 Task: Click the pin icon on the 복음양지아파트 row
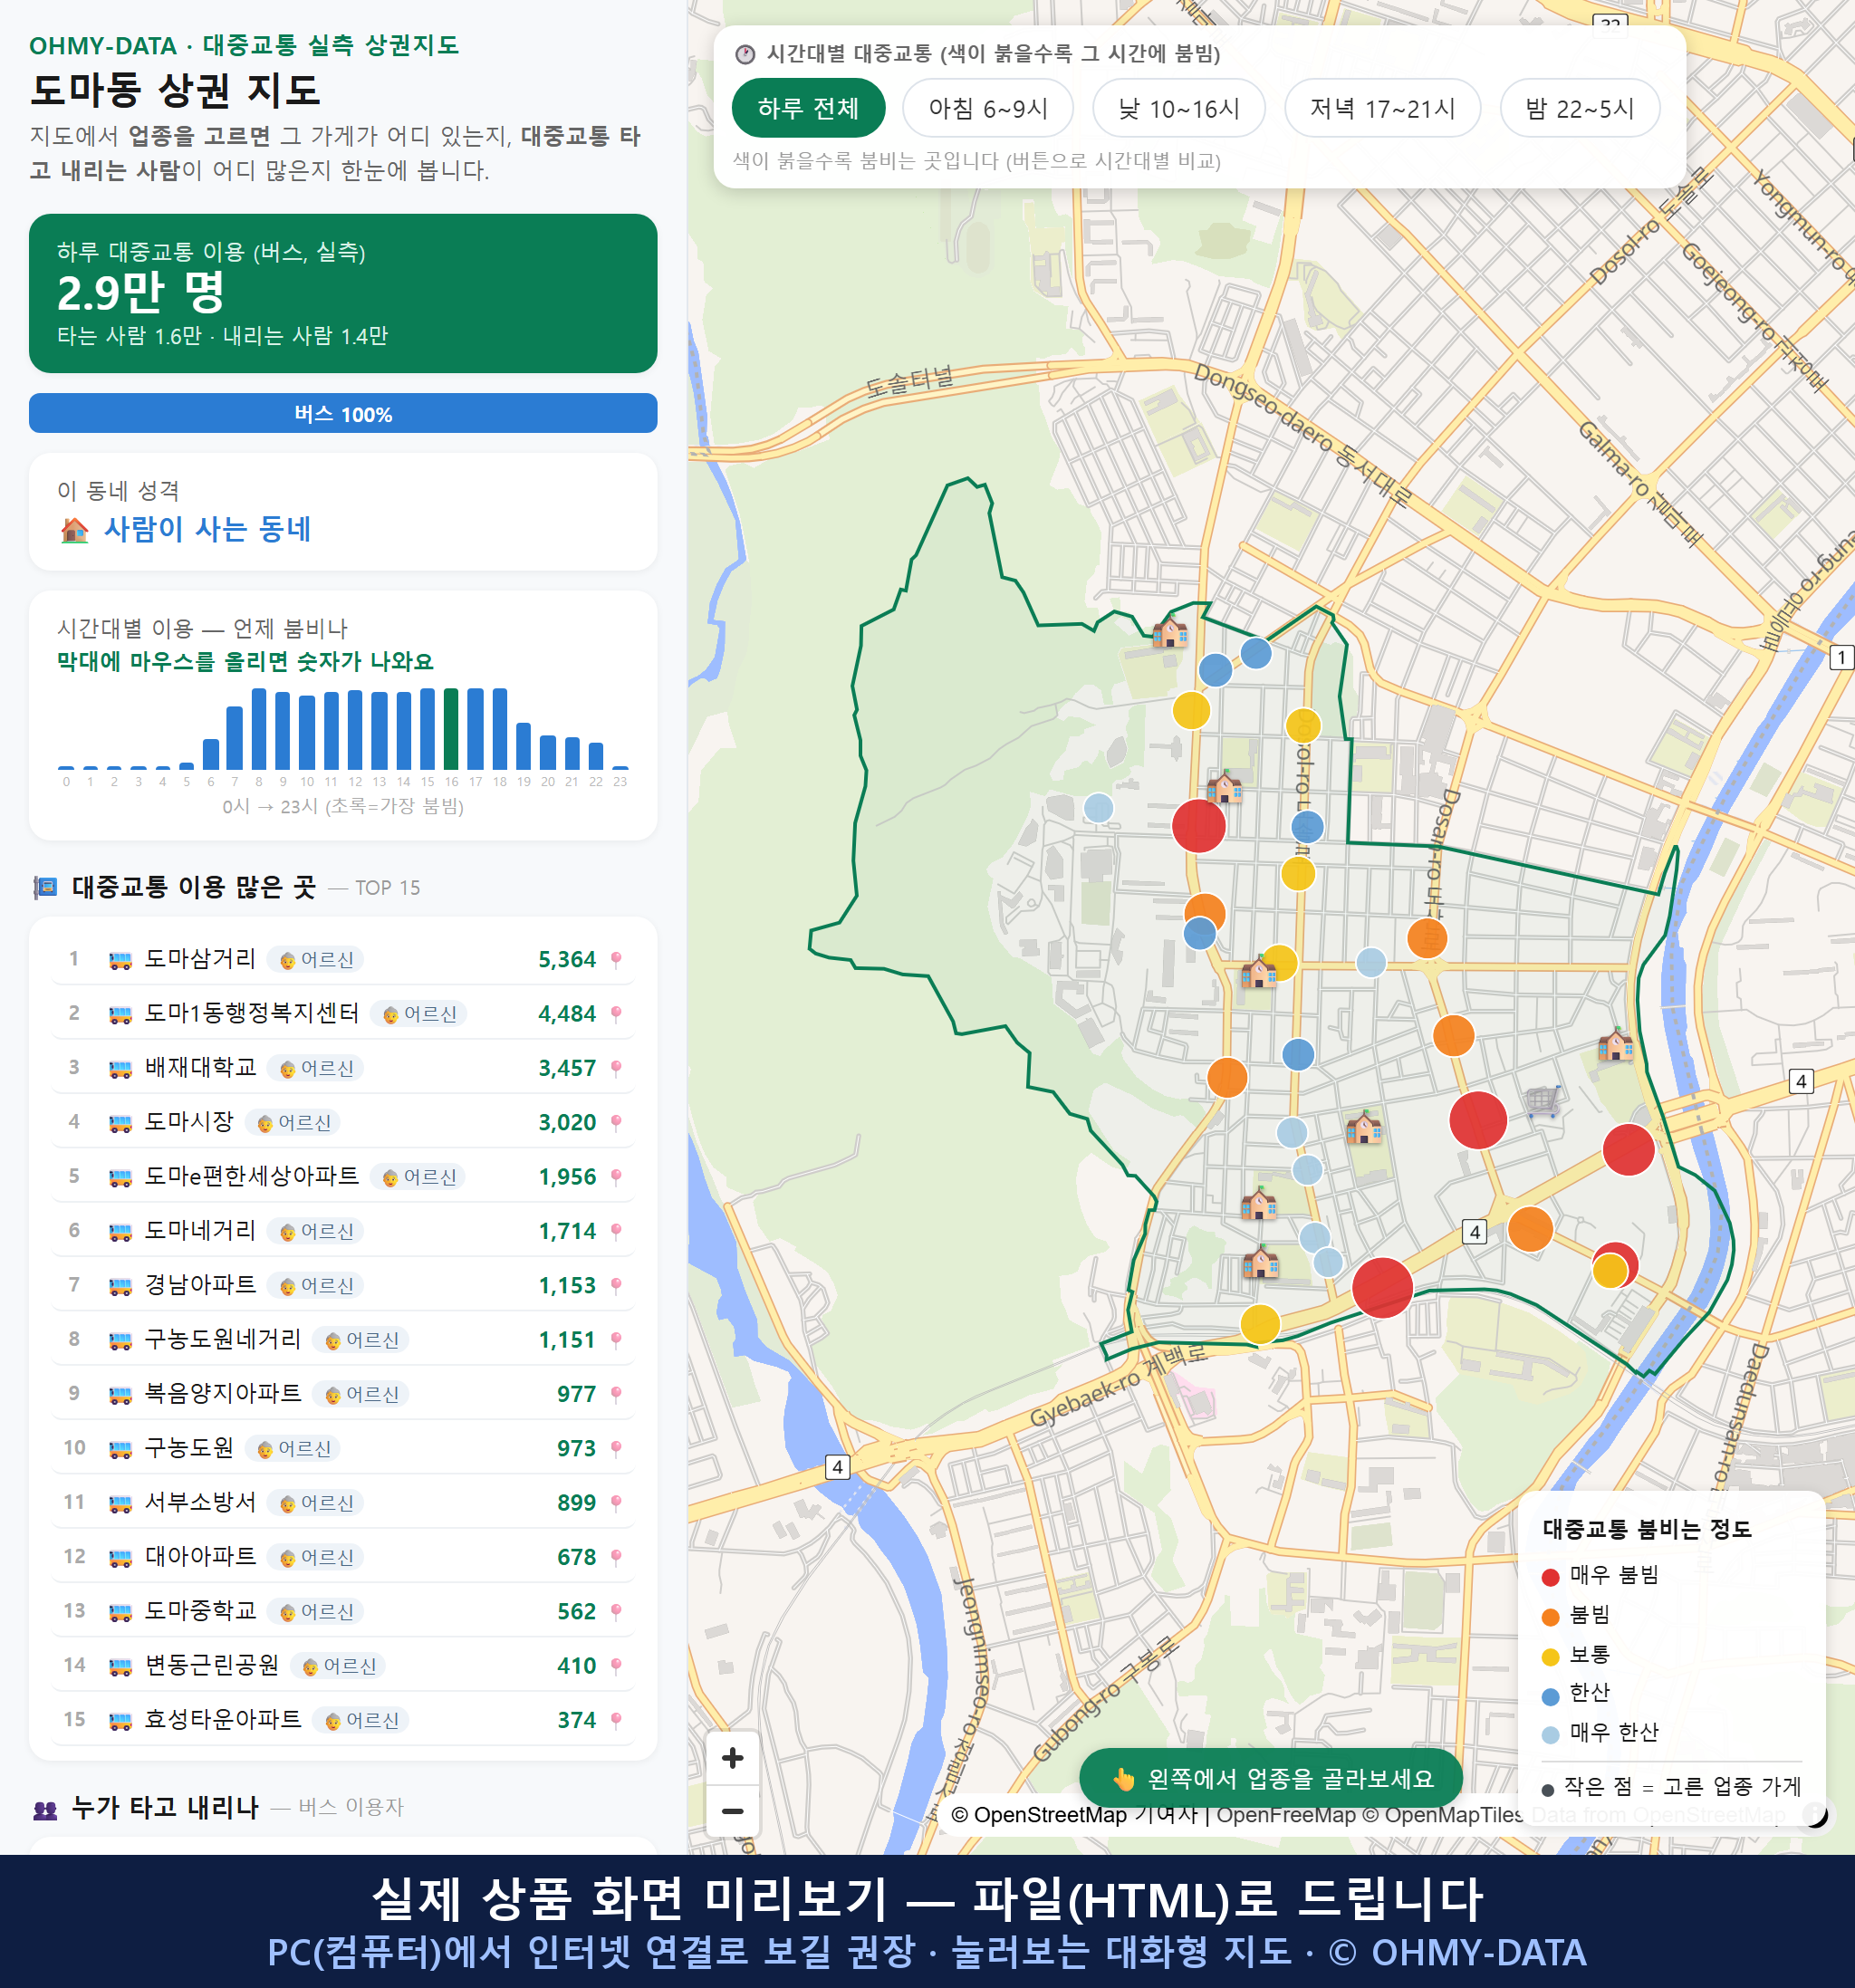(616, 1394)
